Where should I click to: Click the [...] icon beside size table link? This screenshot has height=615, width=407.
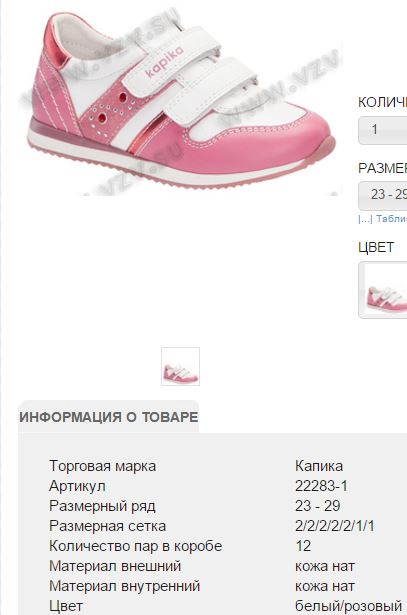[365, 219]
